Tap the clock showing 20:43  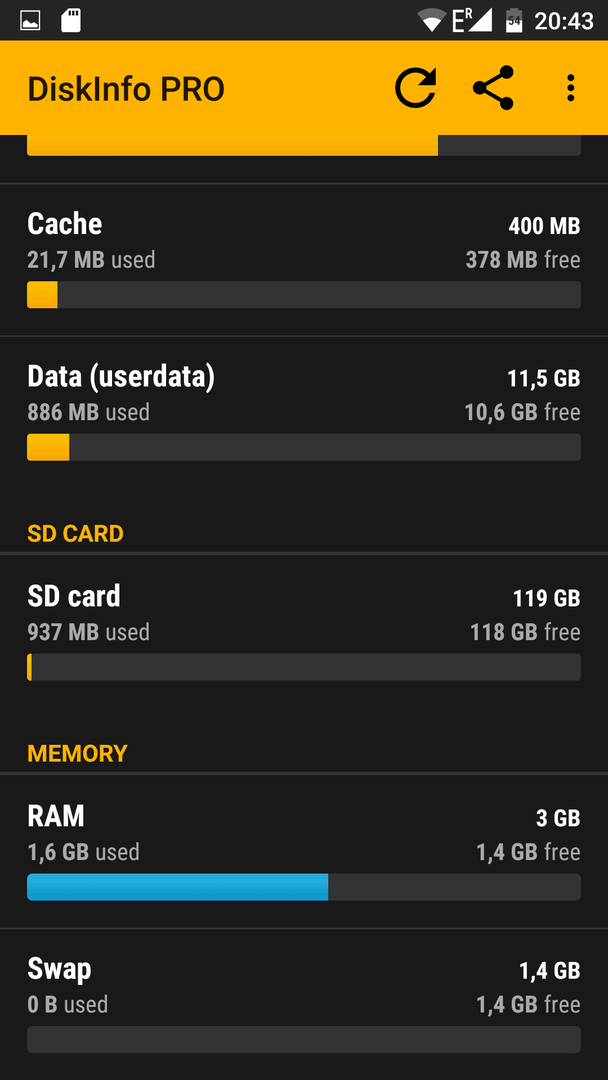tap(564, 21)
